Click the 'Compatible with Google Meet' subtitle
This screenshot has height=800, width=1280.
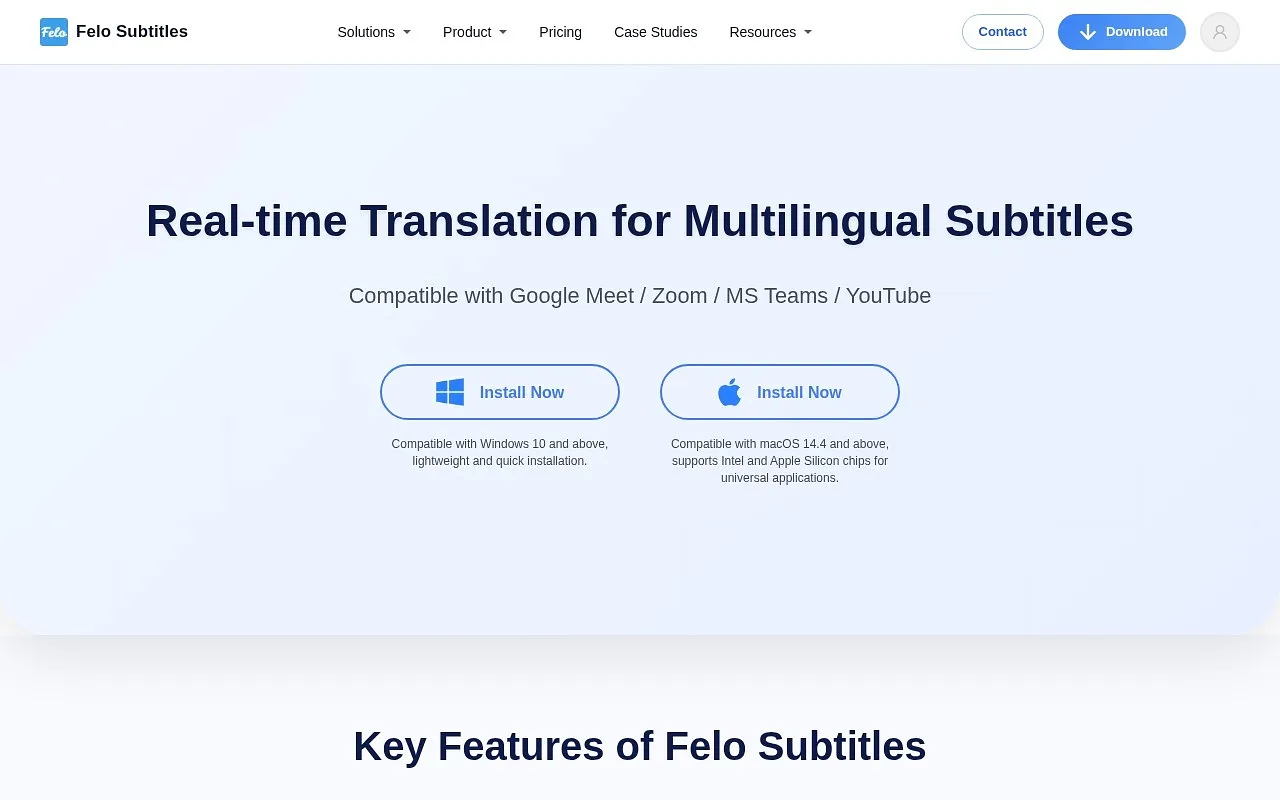coord(640,296)
